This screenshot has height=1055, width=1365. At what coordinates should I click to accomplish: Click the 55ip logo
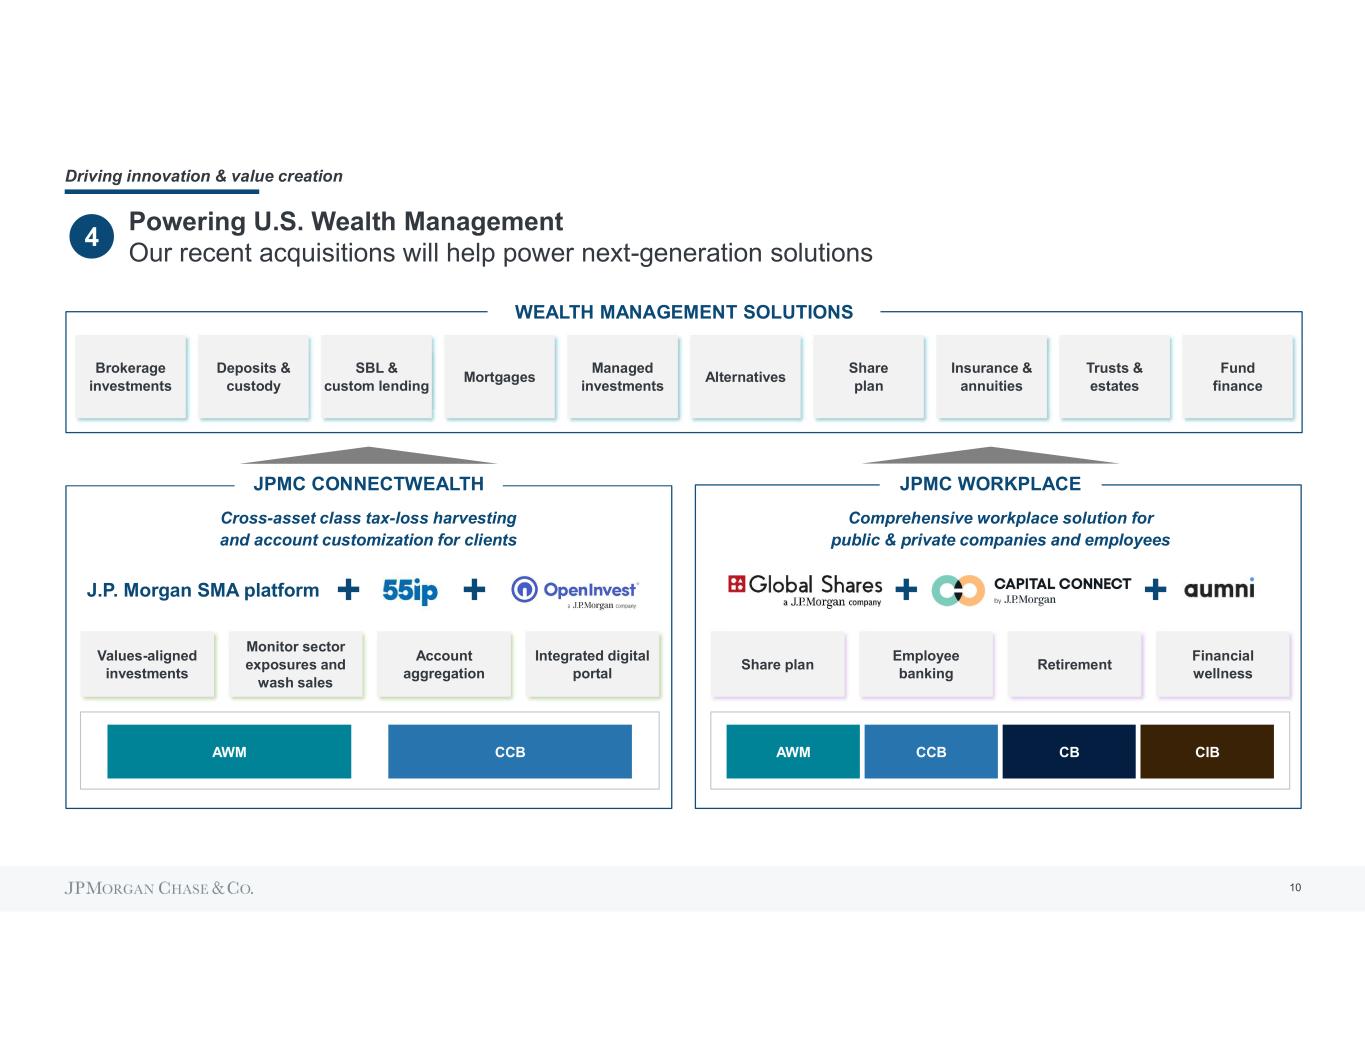point(410,591)
